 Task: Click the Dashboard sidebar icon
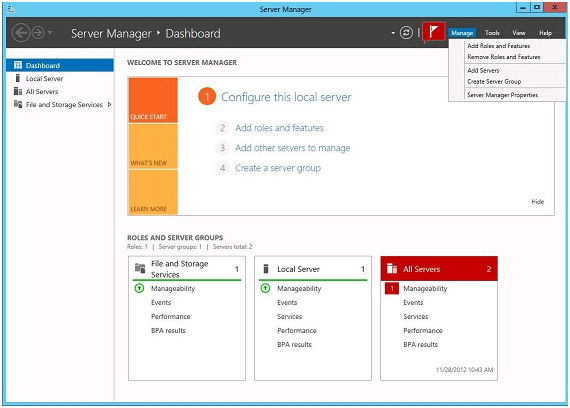[x=18, y=65]
